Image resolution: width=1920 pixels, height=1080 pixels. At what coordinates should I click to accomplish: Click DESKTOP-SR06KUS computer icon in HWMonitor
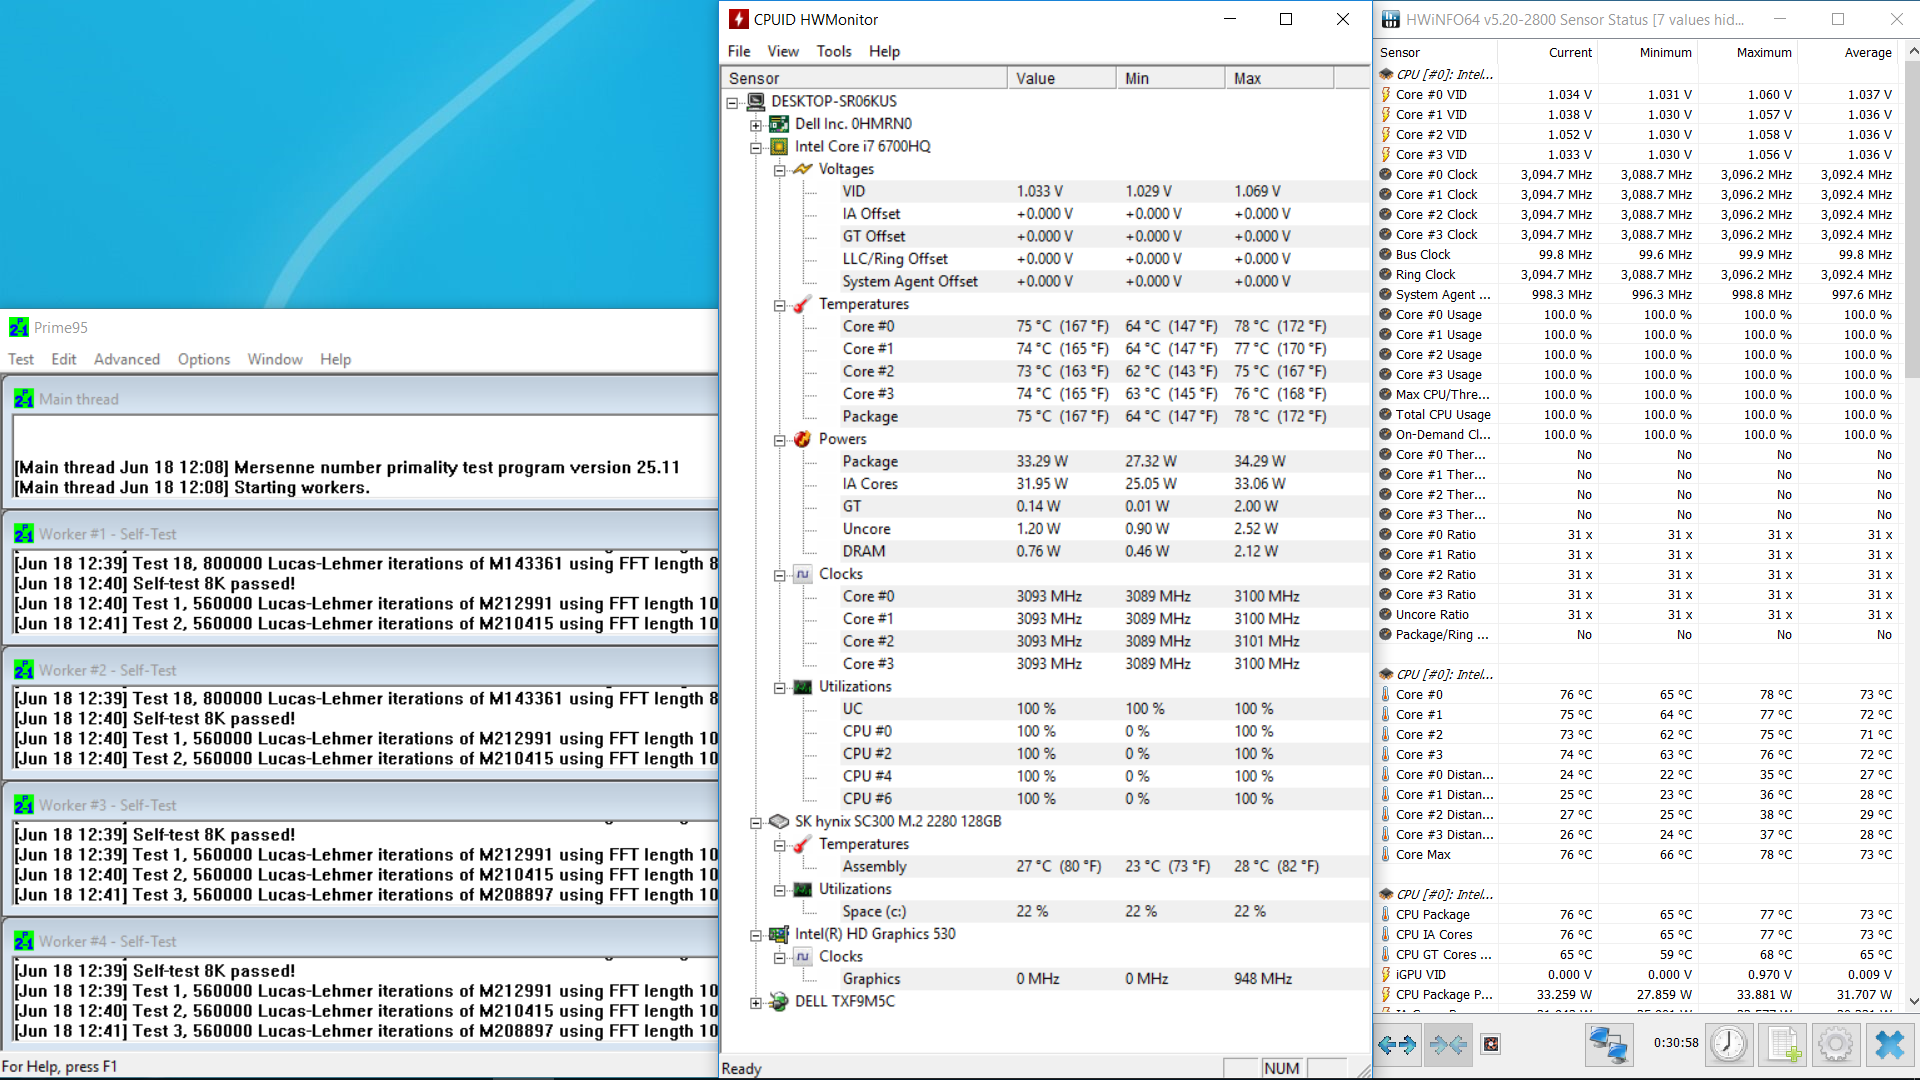coord(756,101)
